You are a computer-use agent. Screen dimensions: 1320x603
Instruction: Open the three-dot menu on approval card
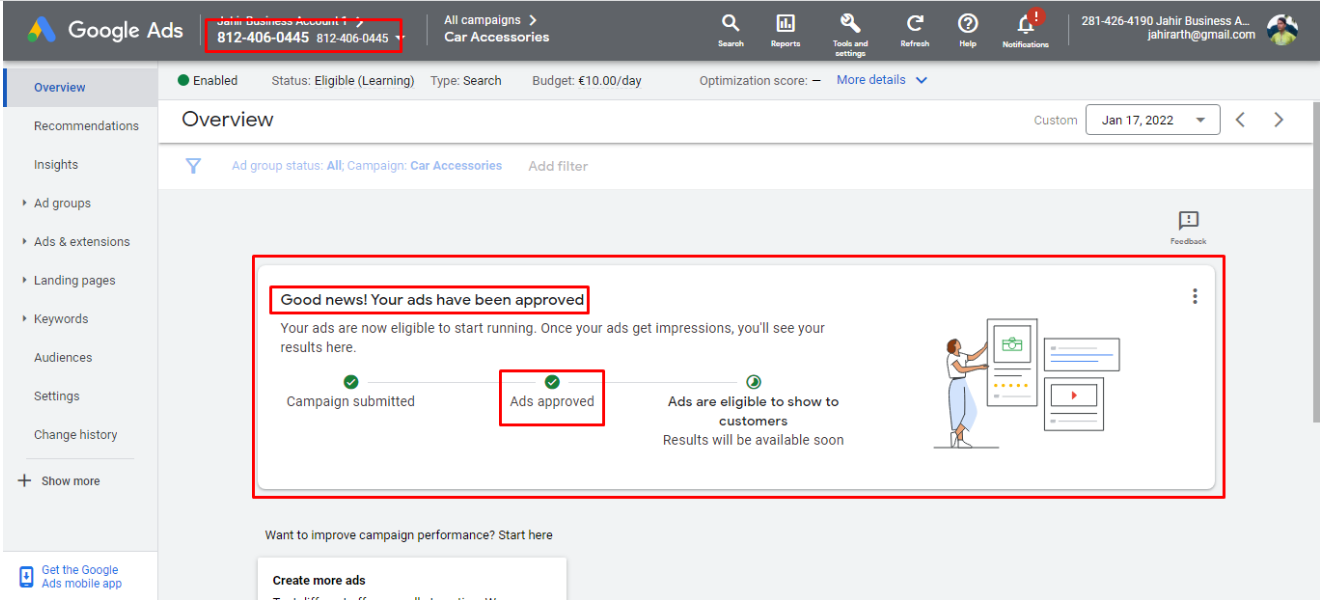tap(1194, 295)
